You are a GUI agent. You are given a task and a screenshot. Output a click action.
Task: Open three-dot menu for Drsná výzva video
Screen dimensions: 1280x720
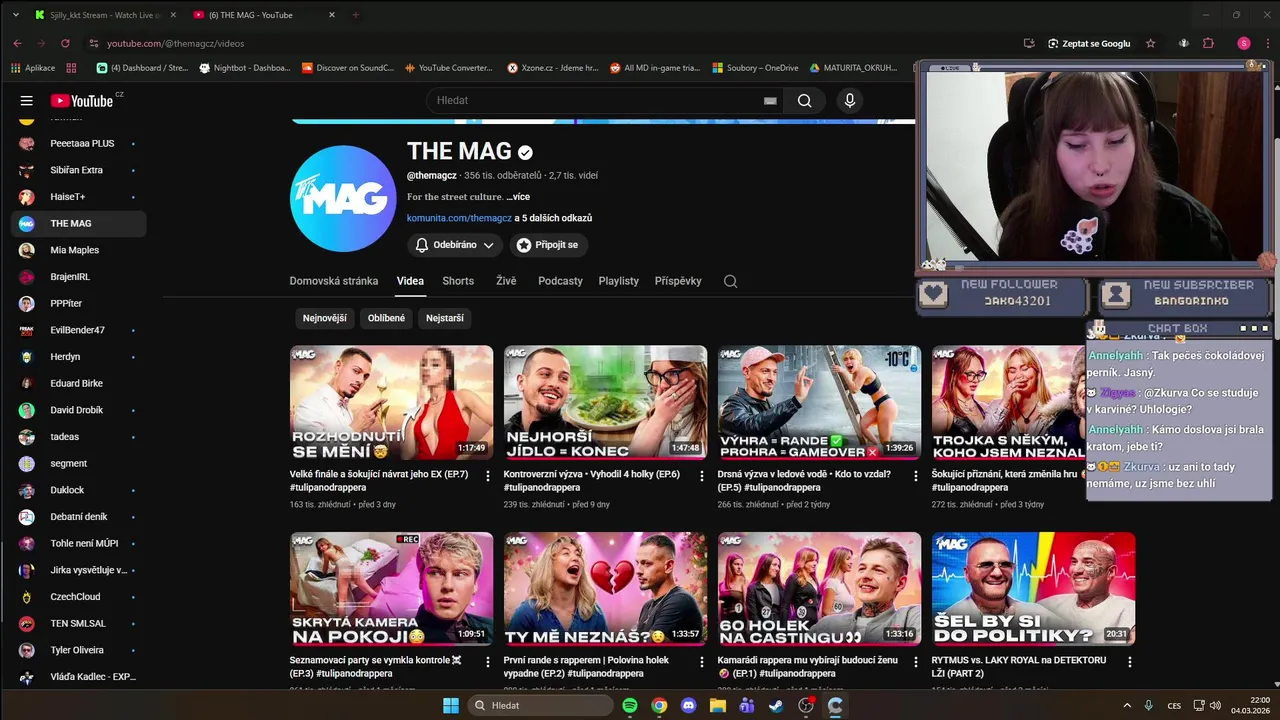pos(915,476)
